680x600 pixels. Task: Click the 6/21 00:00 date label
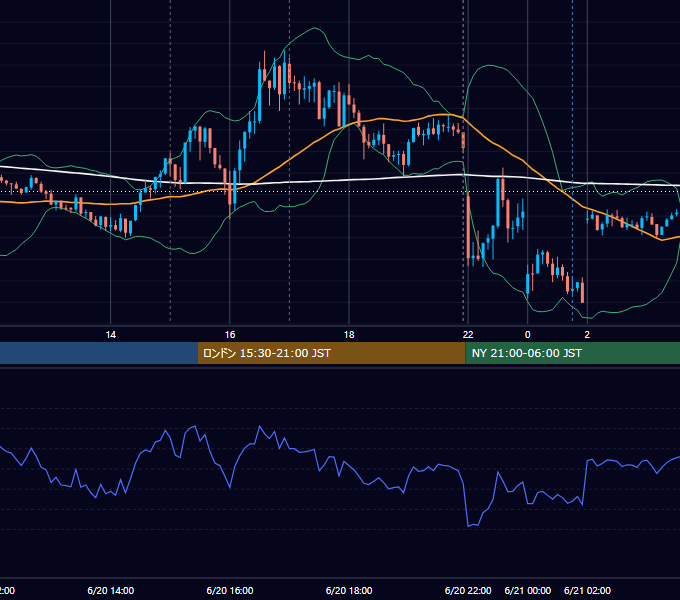[x=528, y=590]
